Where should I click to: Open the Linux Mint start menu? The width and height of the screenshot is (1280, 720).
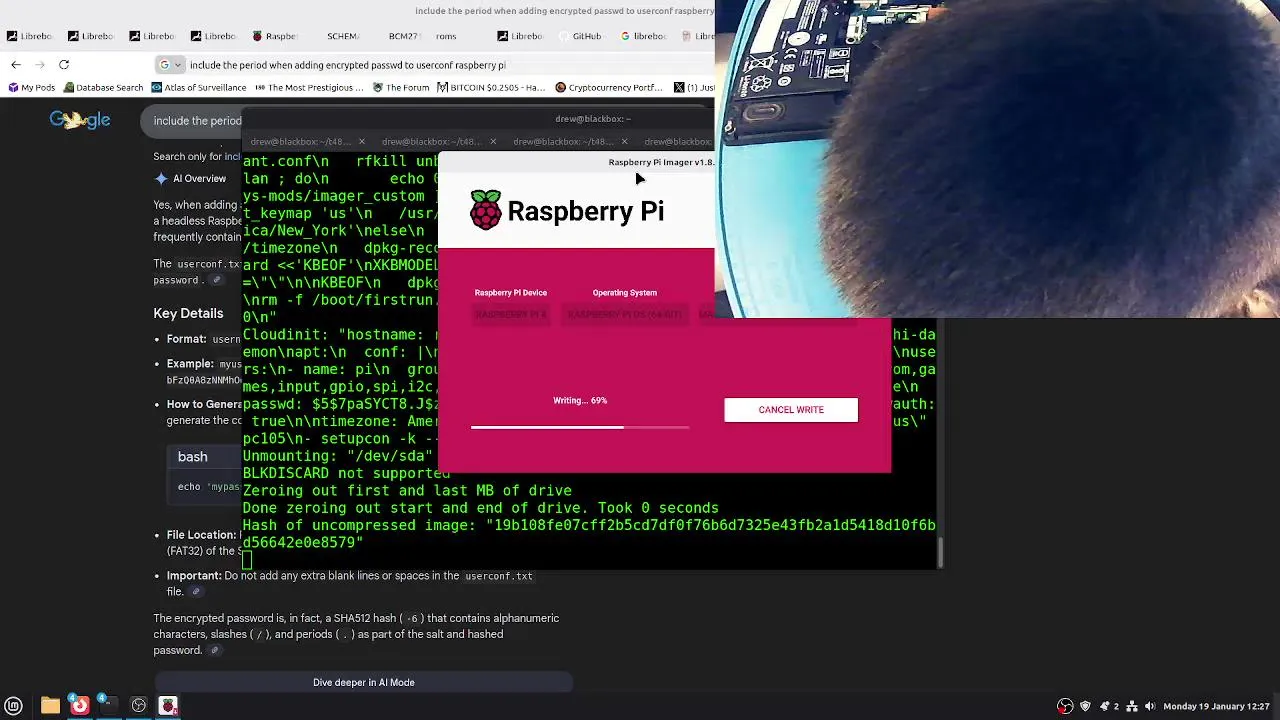14,706
